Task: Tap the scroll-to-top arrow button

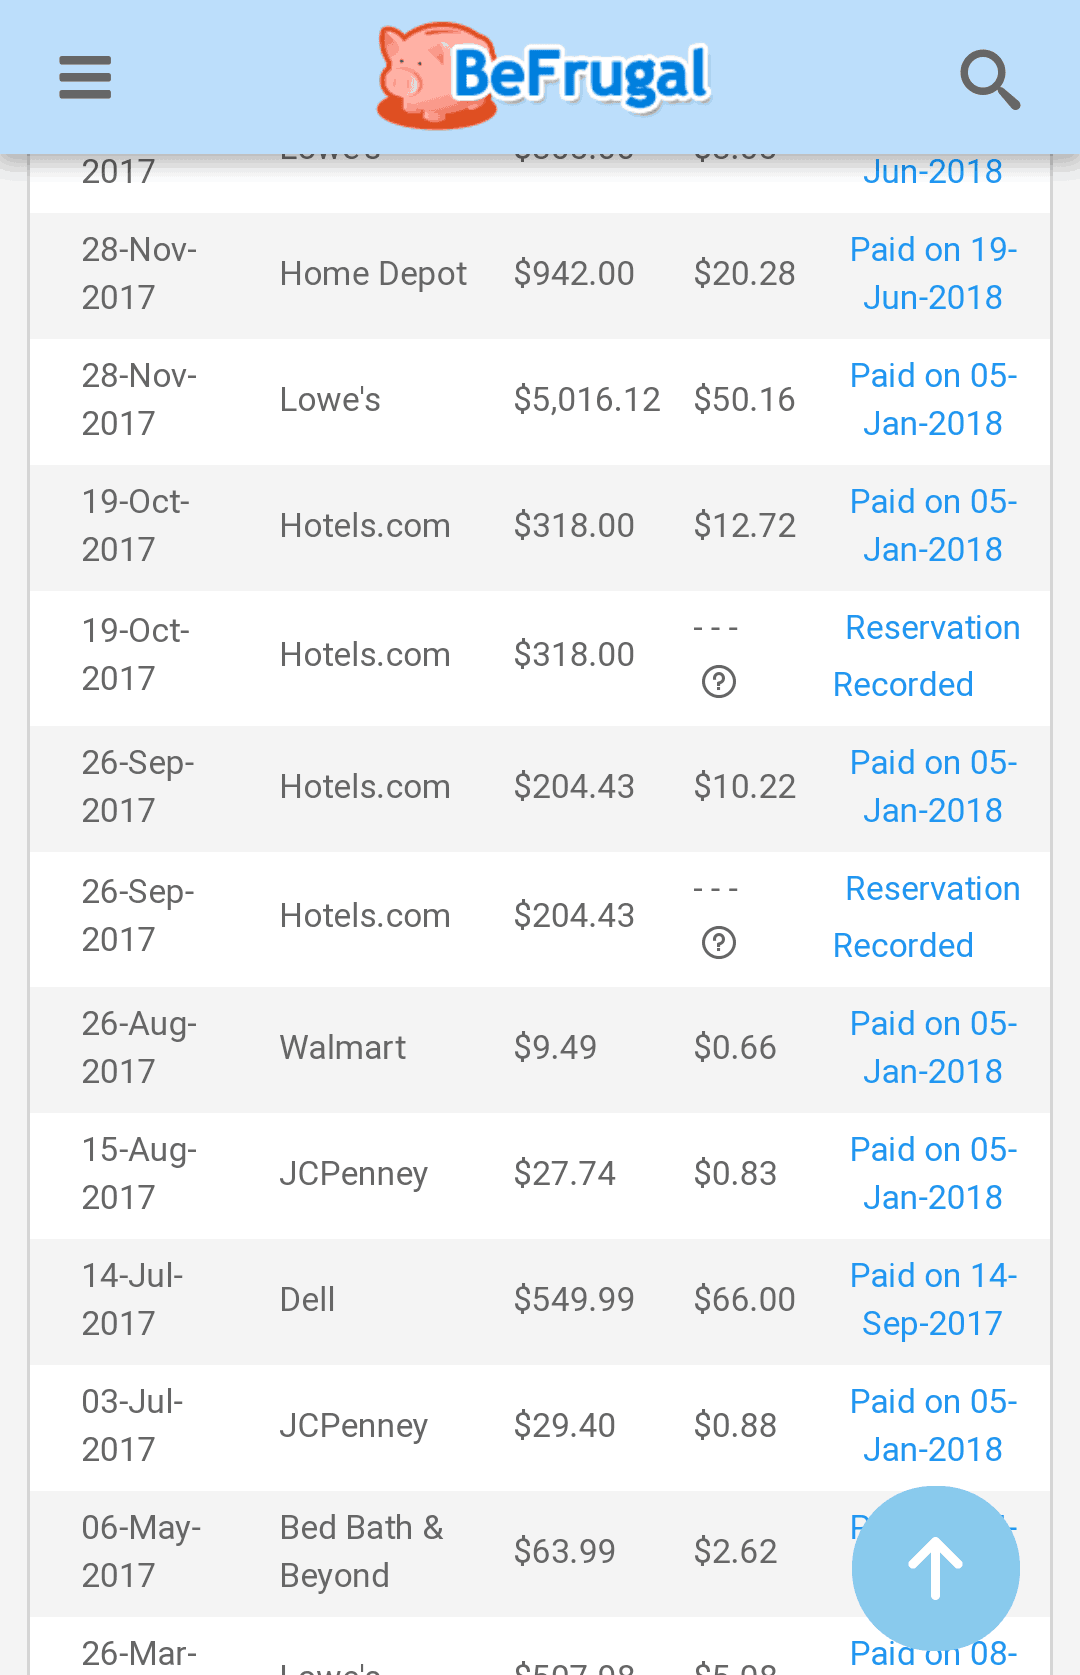Action: pyautogui.click(x=935, y=1569)
